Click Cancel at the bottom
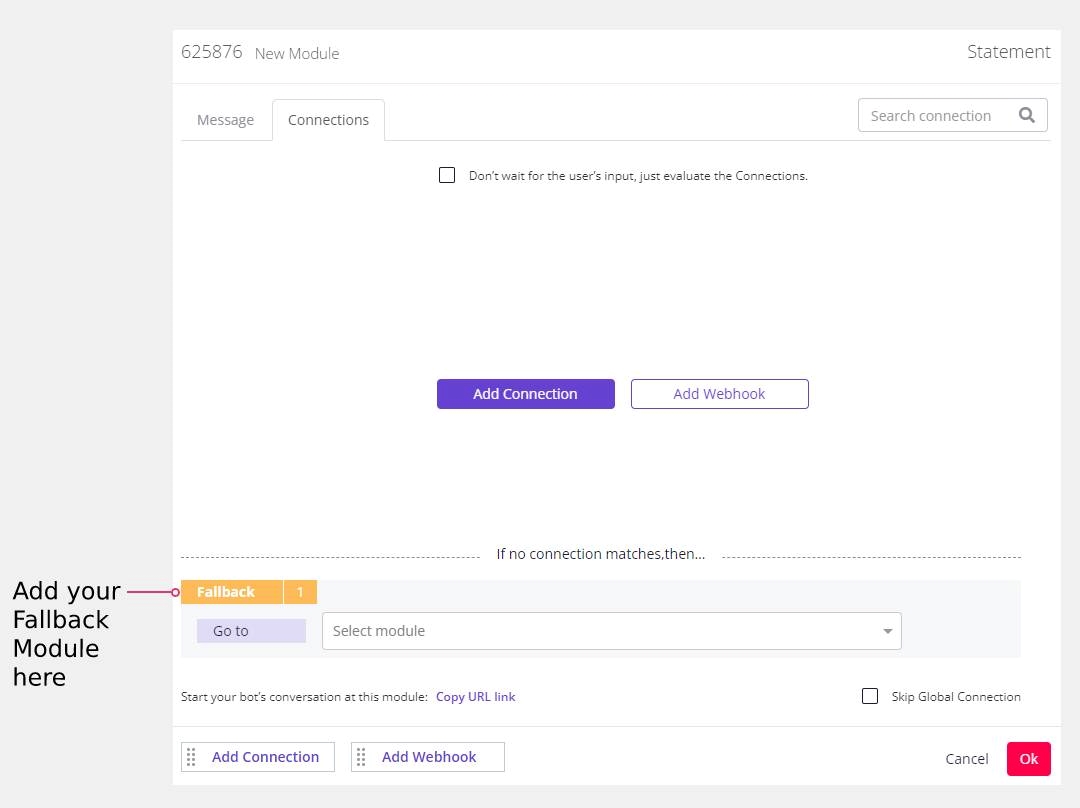 coord(966,758)
